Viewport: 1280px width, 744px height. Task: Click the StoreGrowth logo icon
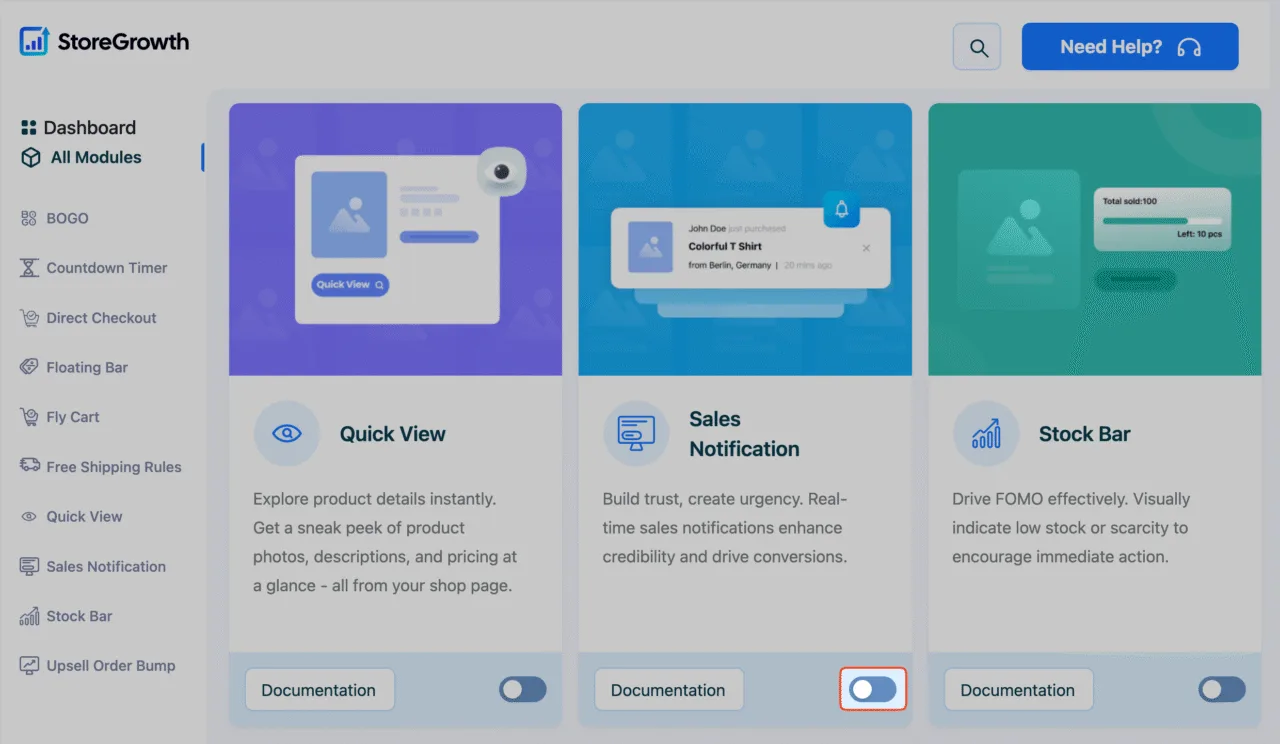click(34, 41)
